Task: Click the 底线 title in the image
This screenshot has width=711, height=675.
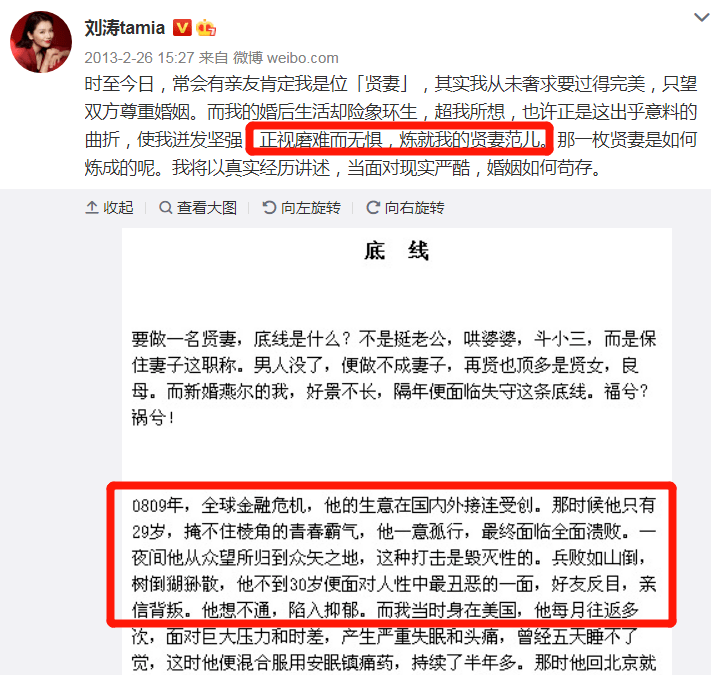Action: (x=397, y=251)
